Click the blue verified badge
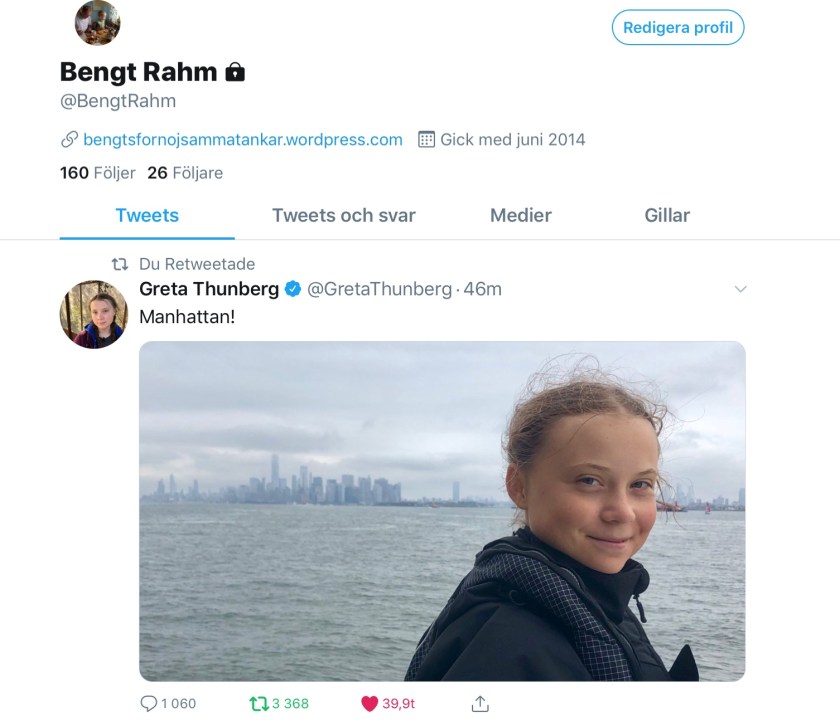This screenshot has width=840, height=726. click(x=293, y=289)
